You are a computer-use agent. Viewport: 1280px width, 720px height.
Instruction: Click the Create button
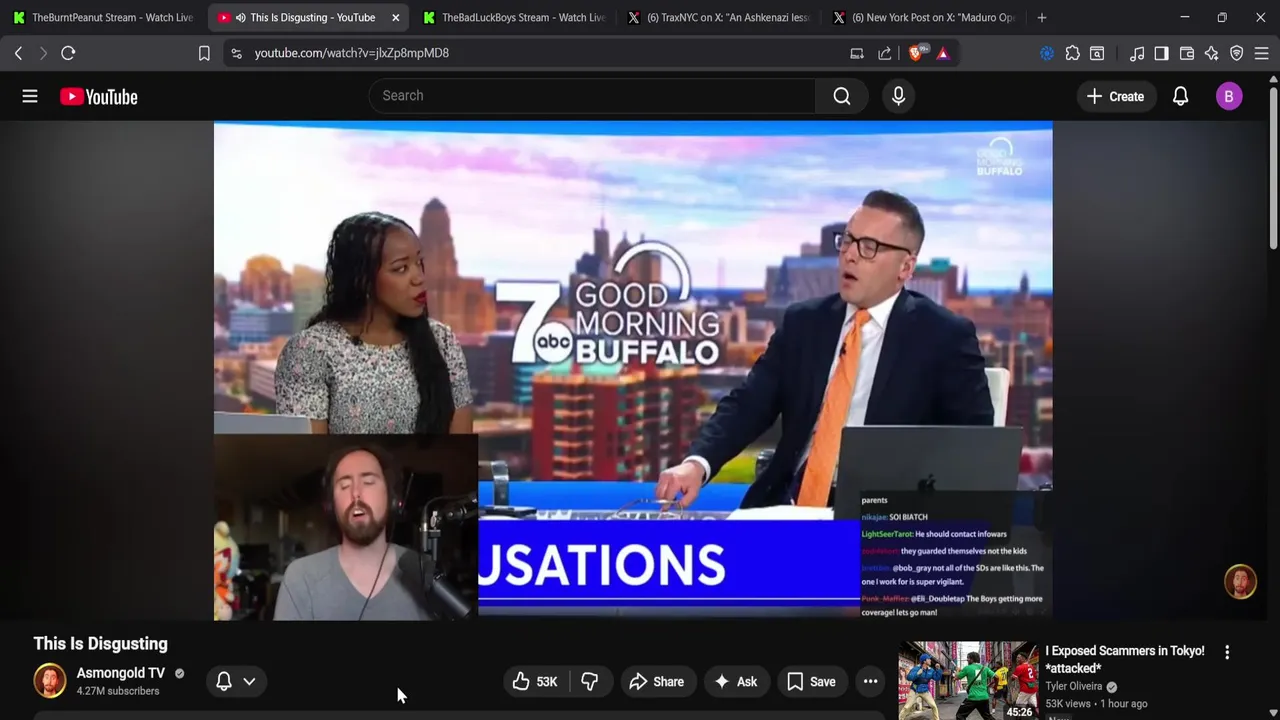pyautogui.click(x=1115, y=96)
